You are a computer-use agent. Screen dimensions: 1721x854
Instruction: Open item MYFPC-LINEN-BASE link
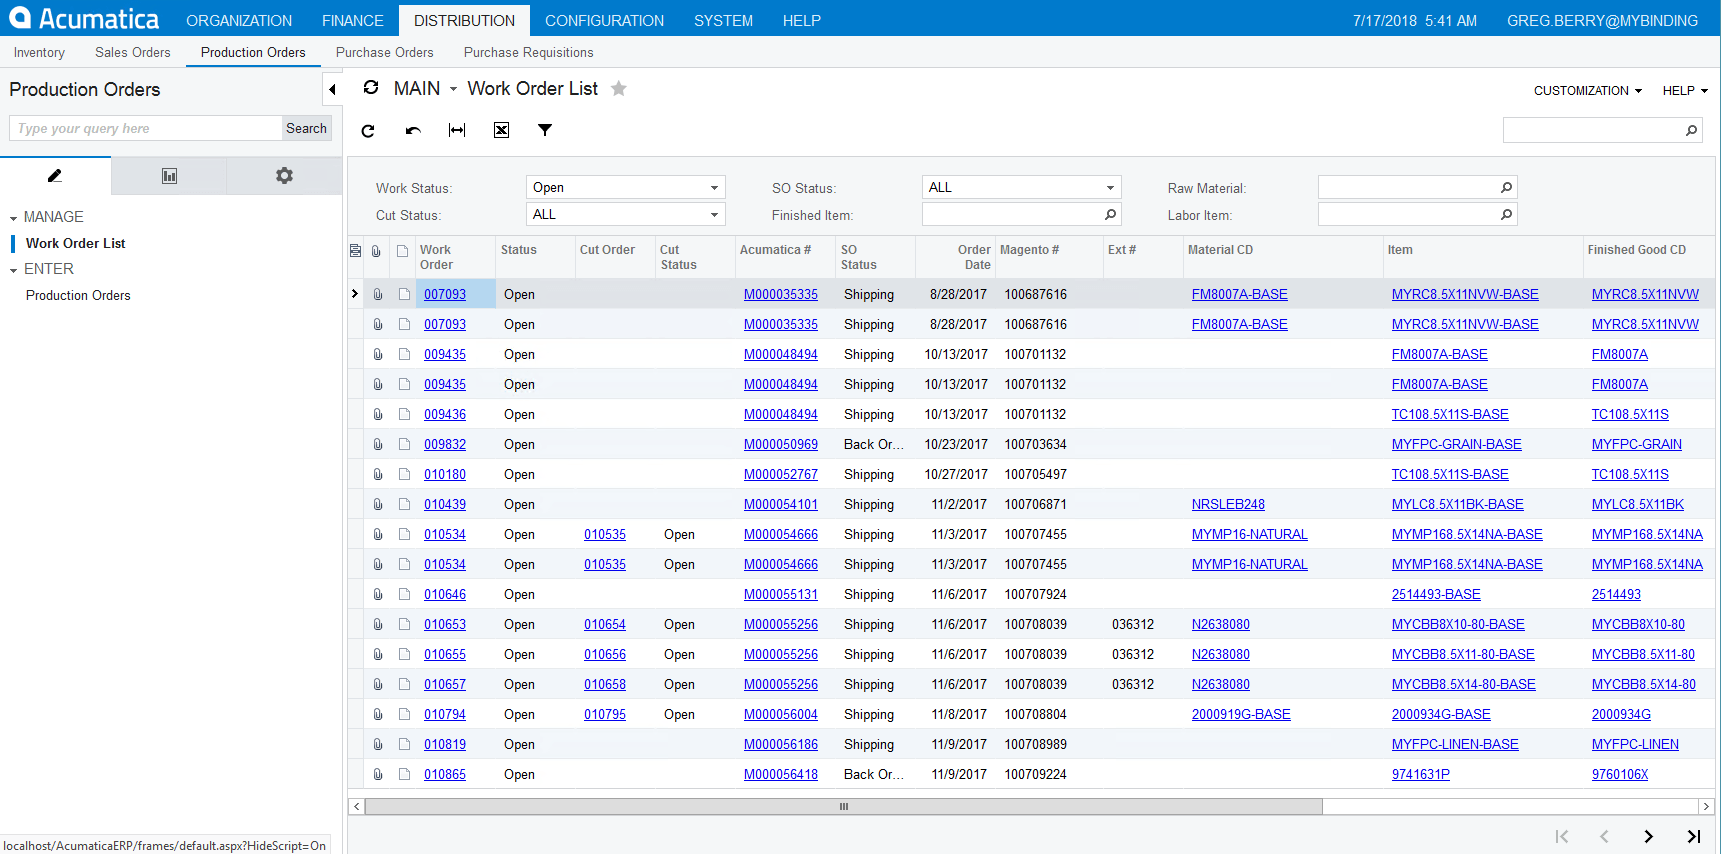tap(1455, 744)
